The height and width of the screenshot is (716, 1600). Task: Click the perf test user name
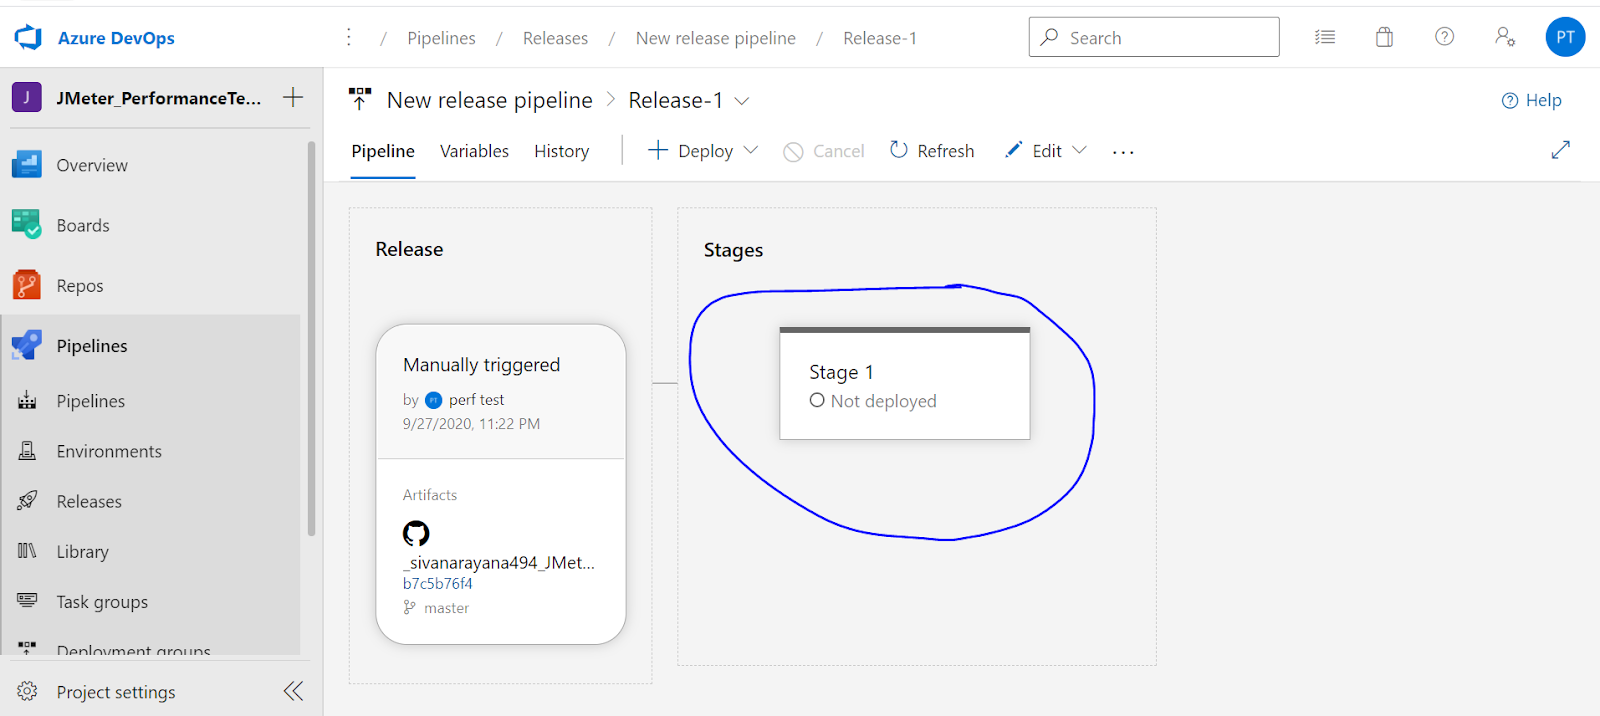pos(476,400)
